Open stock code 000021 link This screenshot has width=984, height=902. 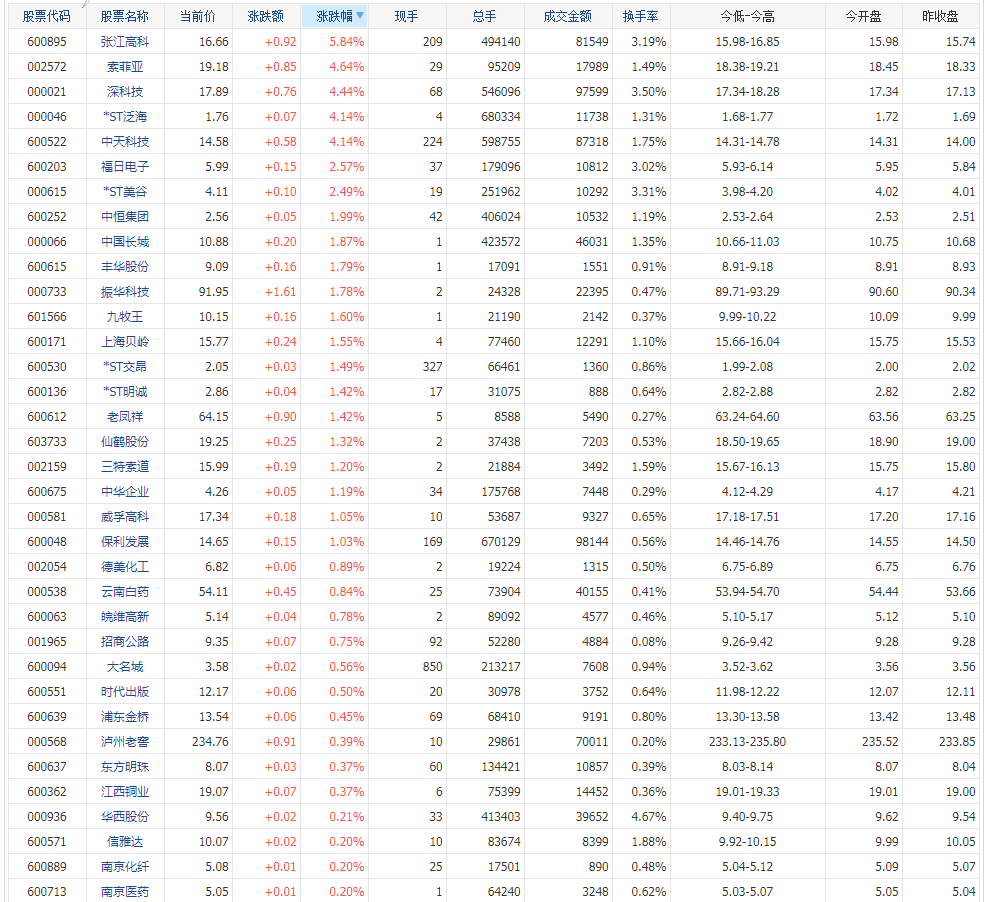coord(47,92)
